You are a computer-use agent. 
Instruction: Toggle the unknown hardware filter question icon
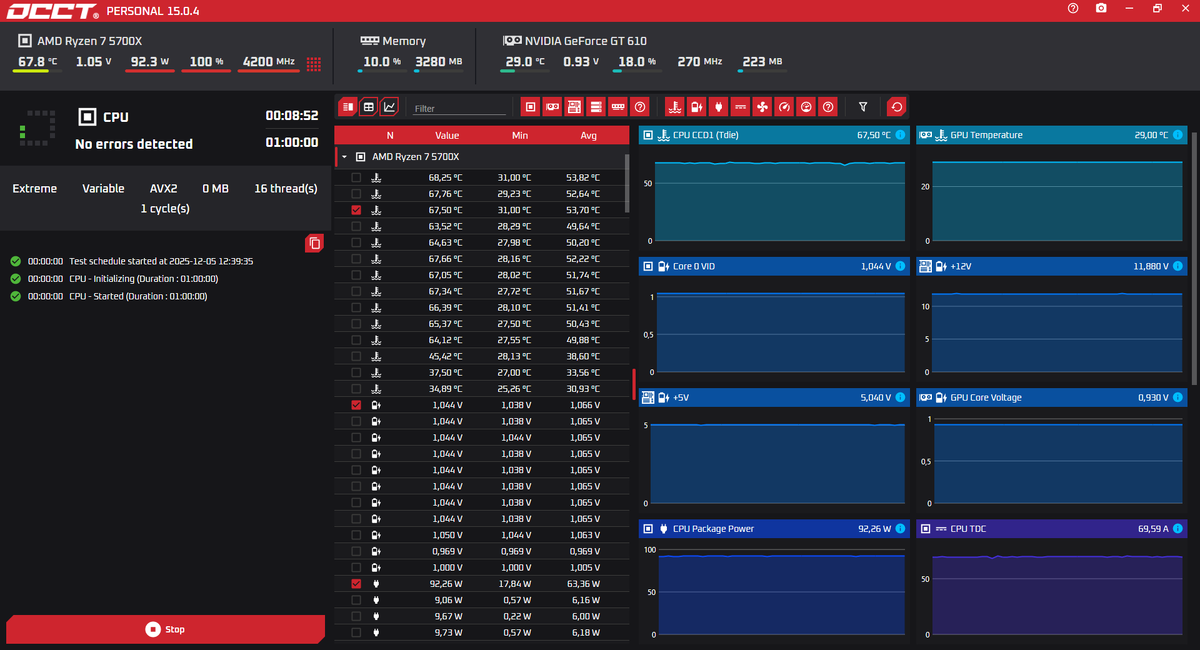tap(640, 106)
